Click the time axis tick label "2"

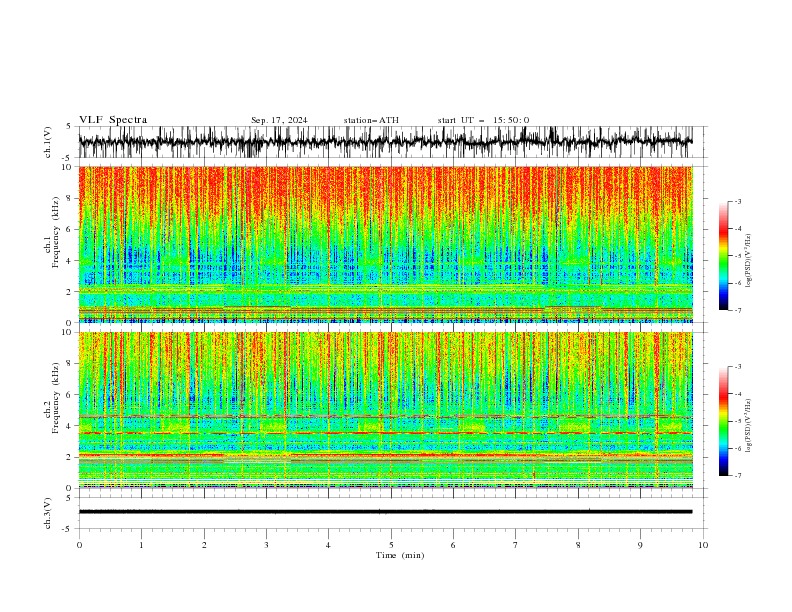tap(204, 545)
